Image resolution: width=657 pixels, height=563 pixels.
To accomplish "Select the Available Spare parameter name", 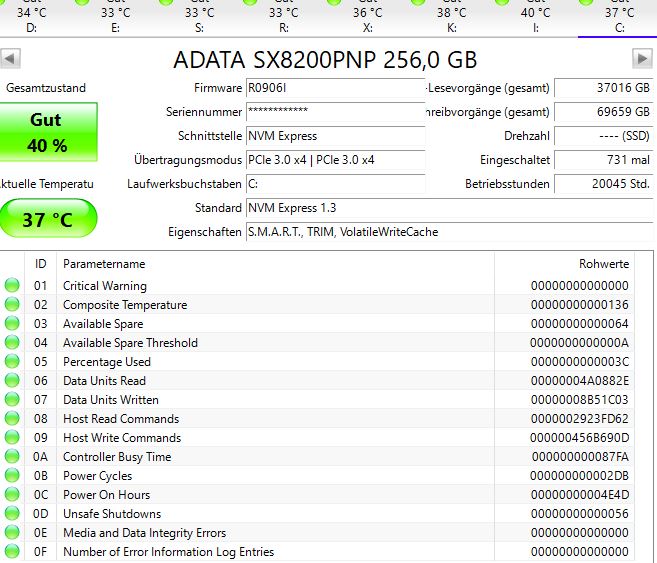I will 103,324.
